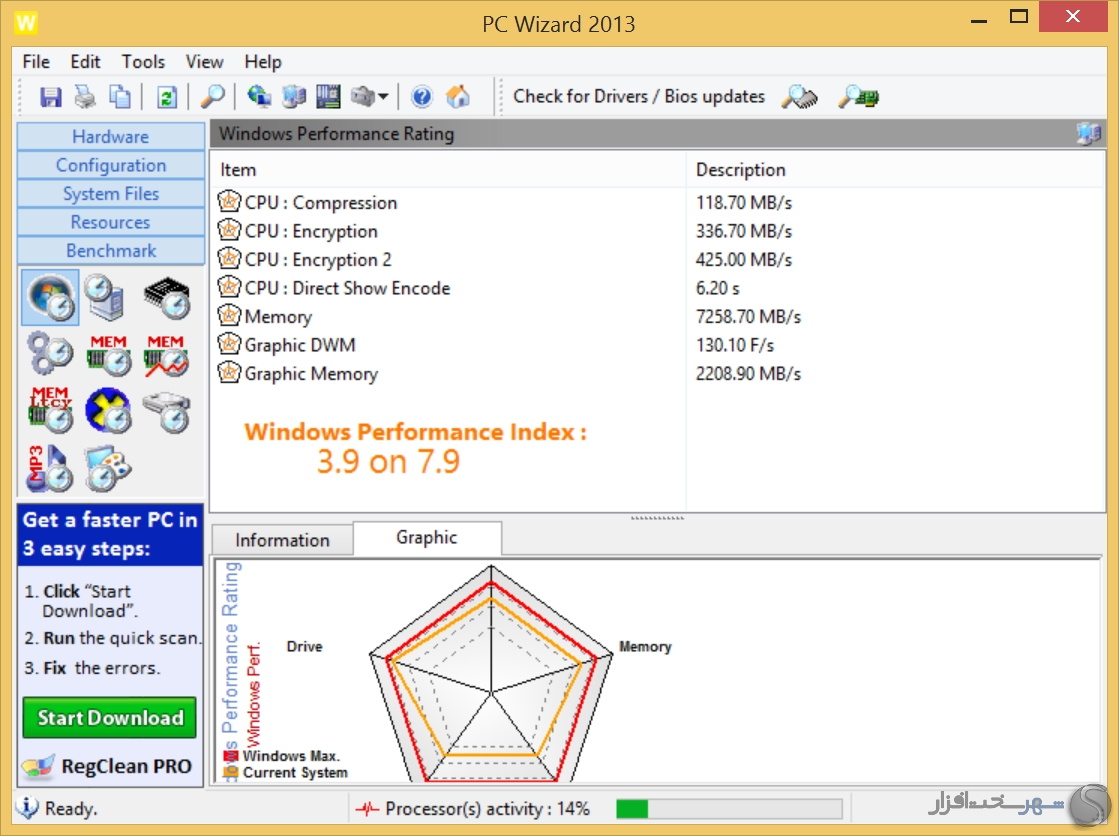
Task: Expand the Configuration category
Action: [x=111, y=165]
